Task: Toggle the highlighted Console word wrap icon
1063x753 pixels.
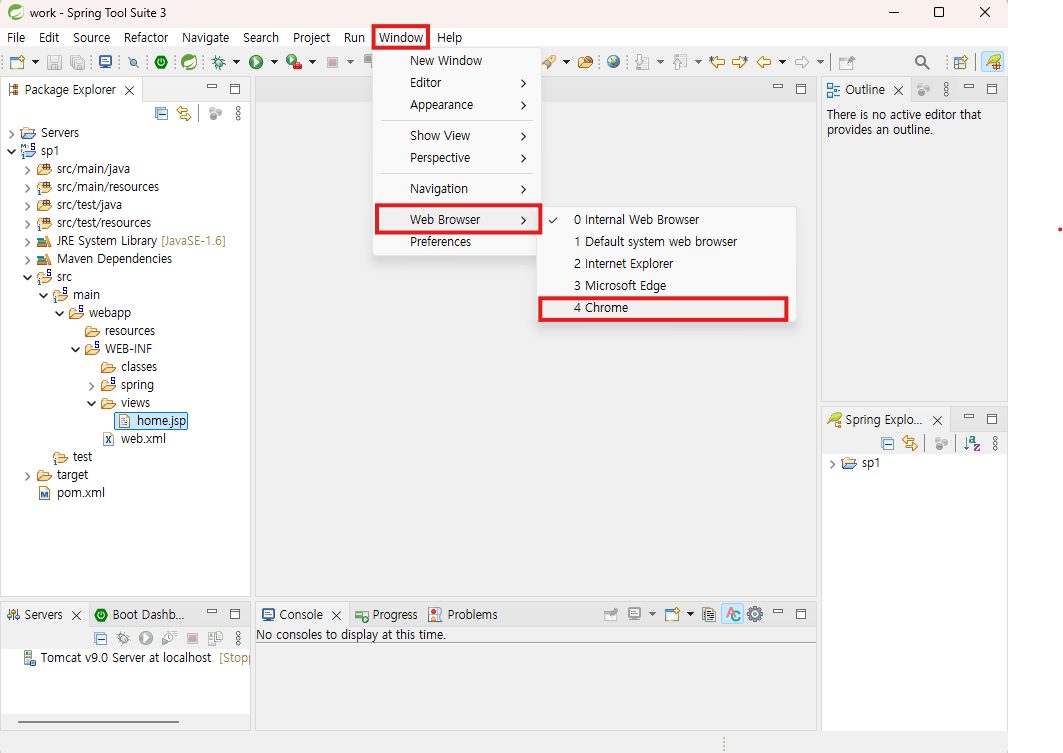Action: 733,614
